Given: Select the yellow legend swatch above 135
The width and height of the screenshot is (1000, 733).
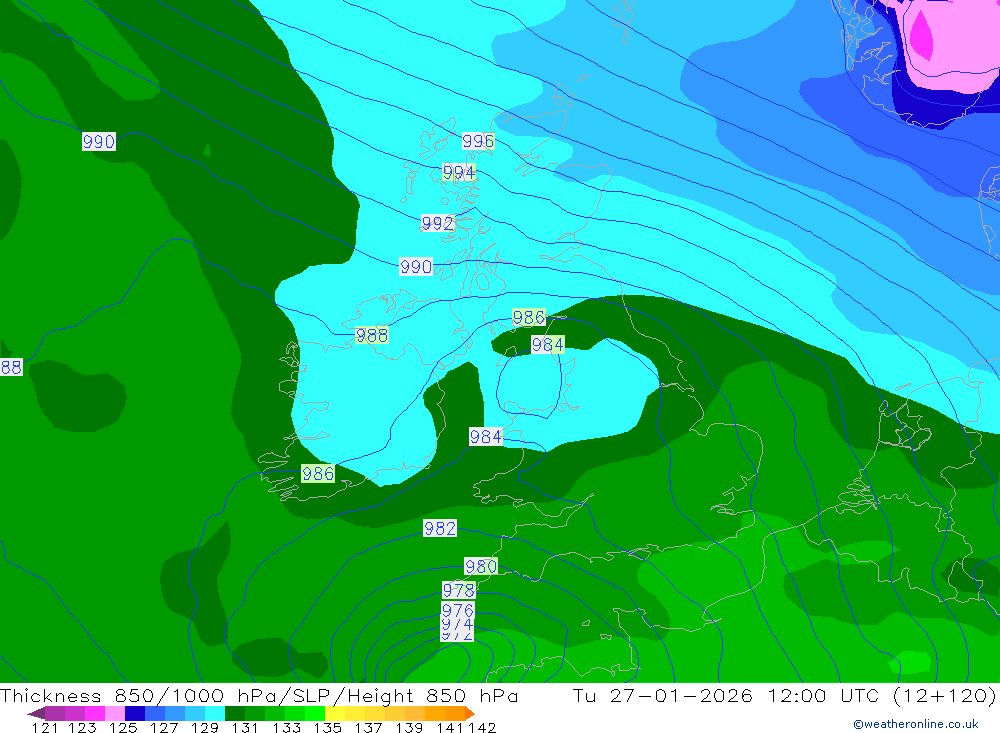Looking at the screenshot, I should click(x=335, y=713).
